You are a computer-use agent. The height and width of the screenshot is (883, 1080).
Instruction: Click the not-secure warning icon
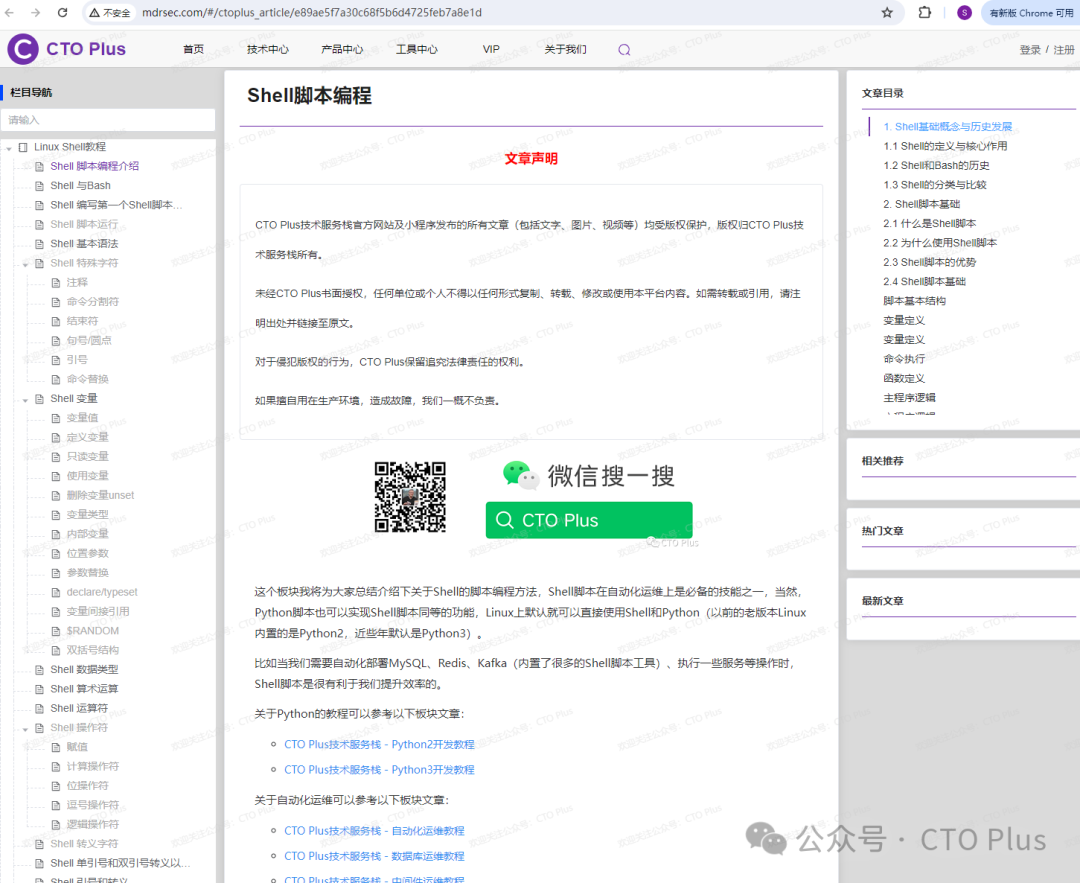coord(94,12)
